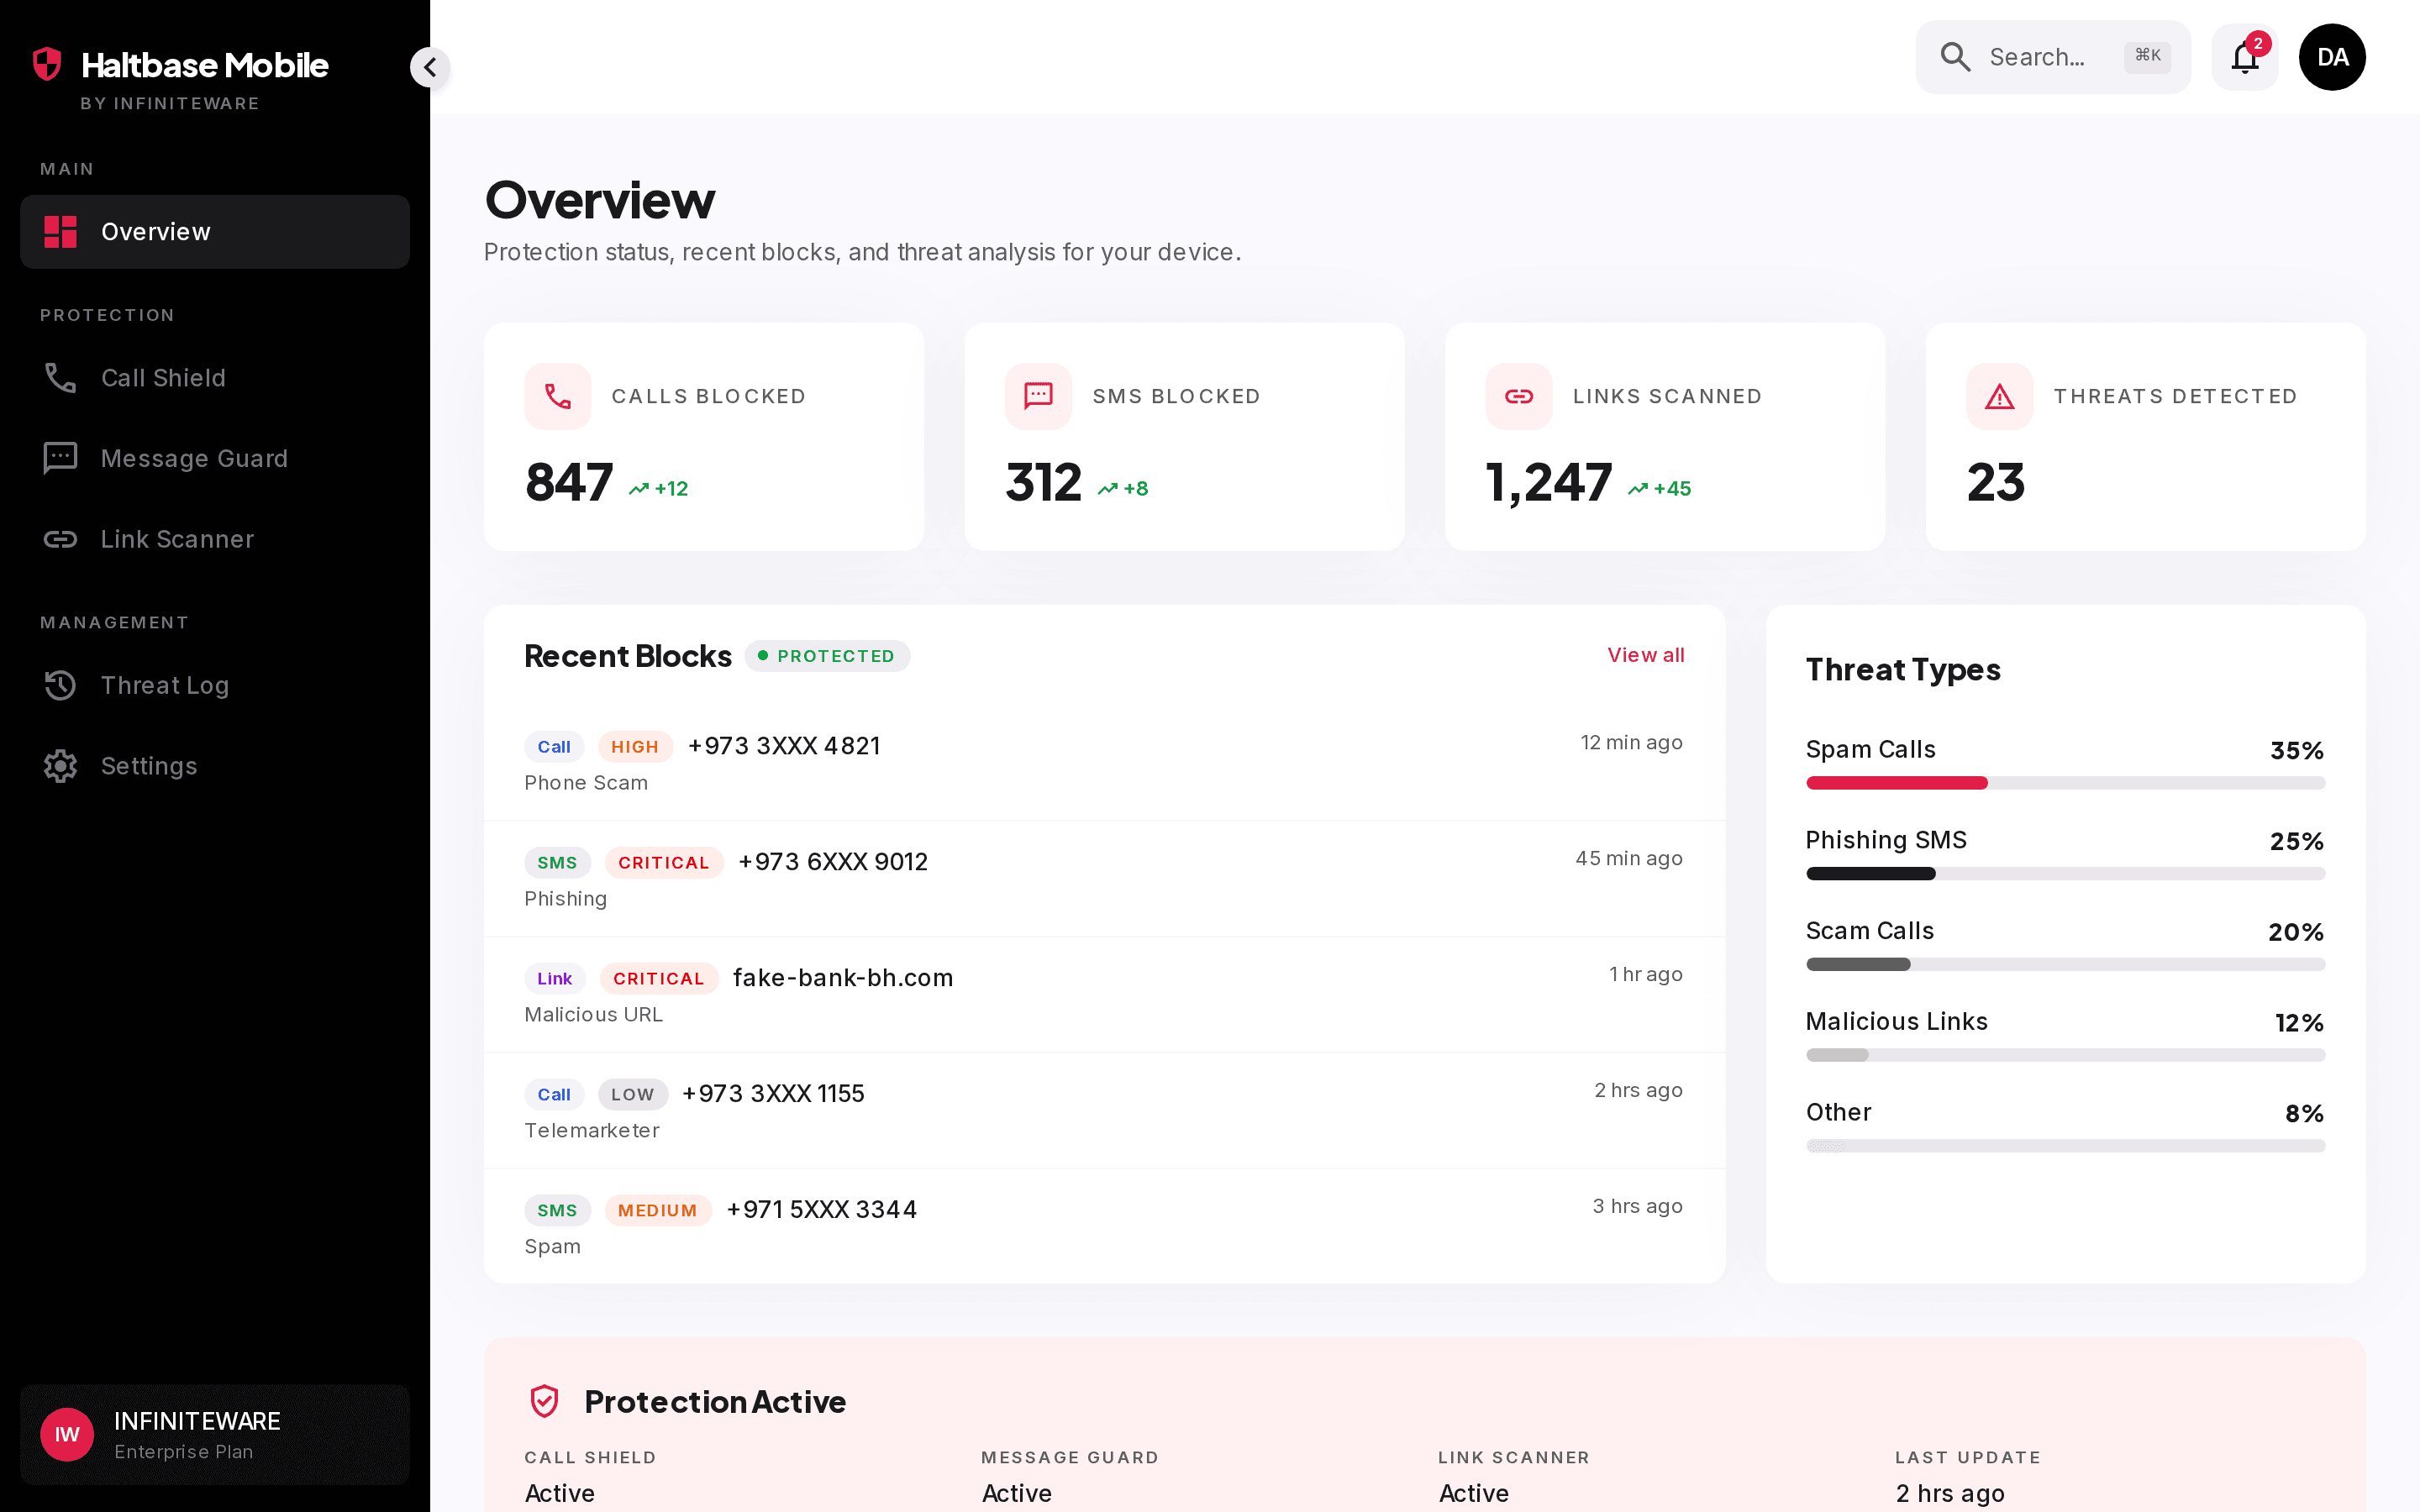
Task: Select the +973 3XXX 4821 block entry
Action: (1104, 763)
